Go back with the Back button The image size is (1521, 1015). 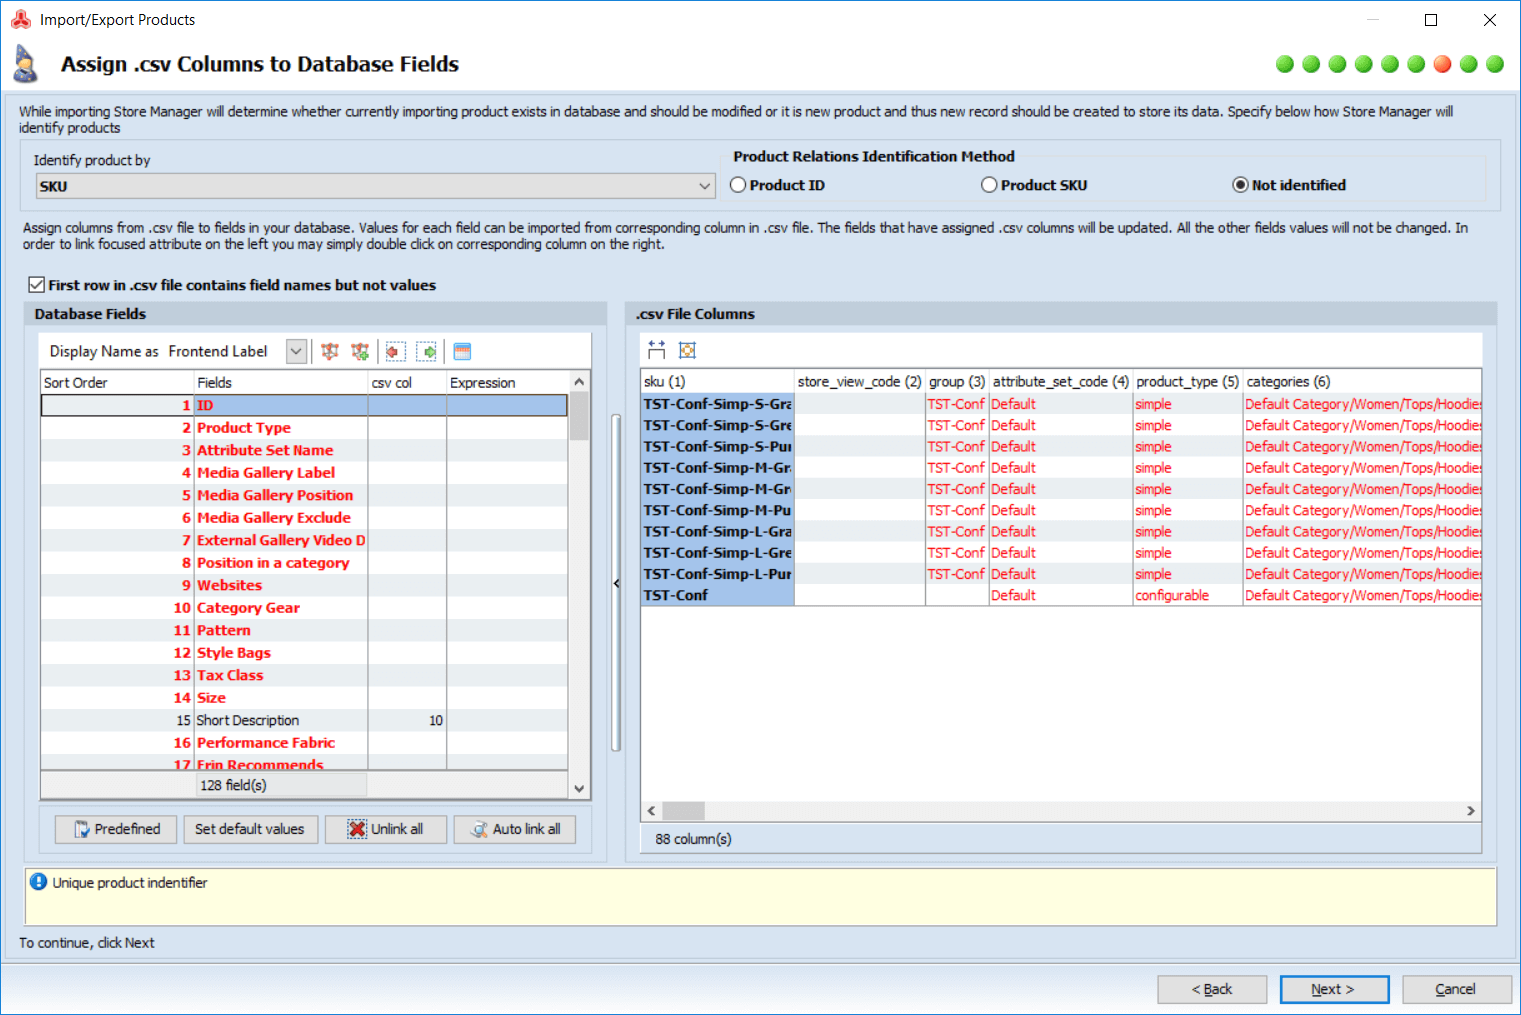1212,989
